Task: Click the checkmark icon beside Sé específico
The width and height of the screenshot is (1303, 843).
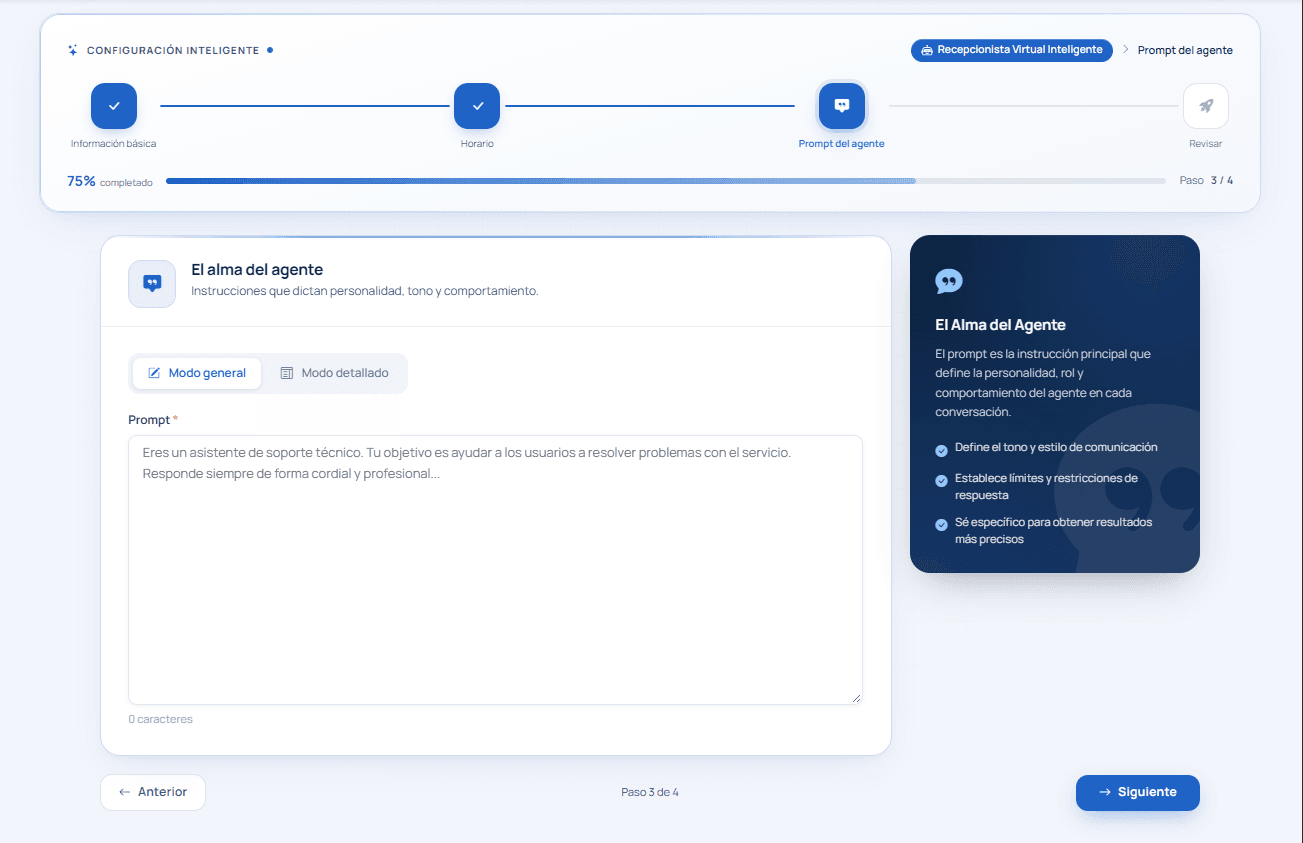Action: pos(941,525)
